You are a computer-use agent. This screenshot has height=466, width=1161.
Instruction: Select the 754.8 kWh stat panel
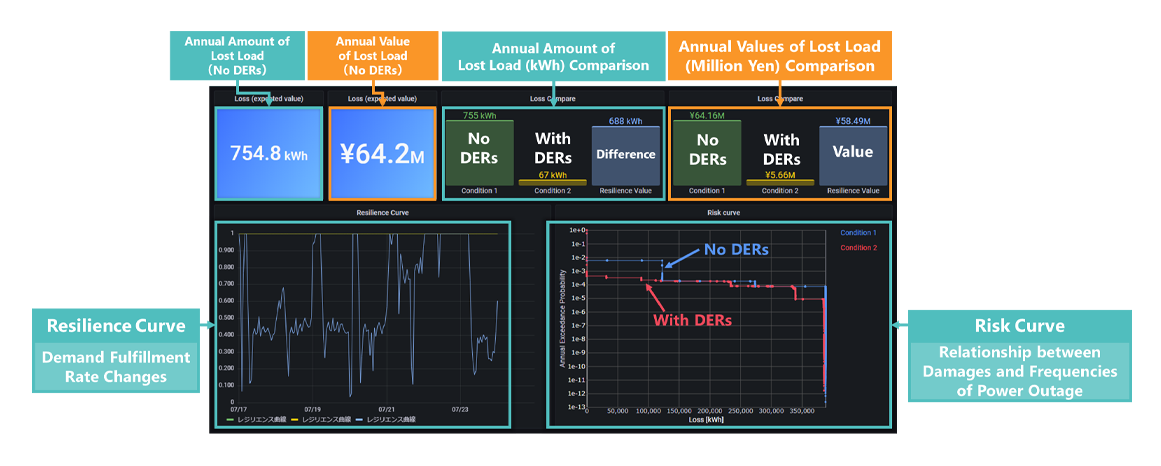click(x=268, y=154)
